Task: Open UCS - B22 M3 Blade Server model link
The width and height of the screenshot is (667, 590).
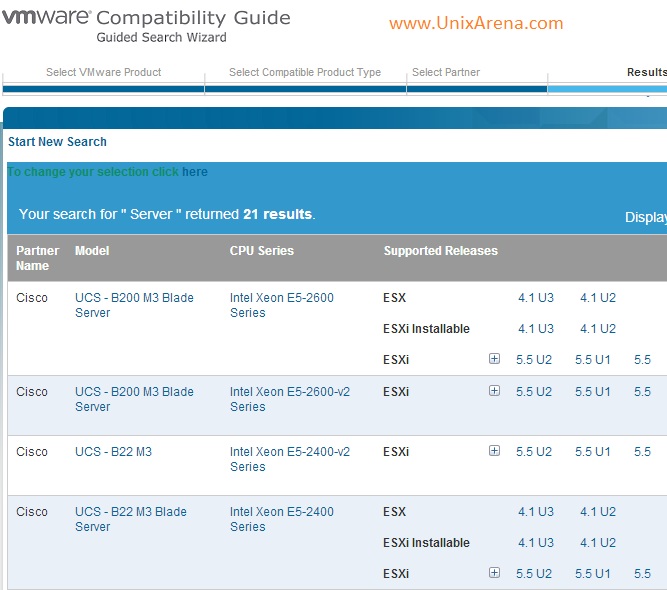Action: (131, 519)
